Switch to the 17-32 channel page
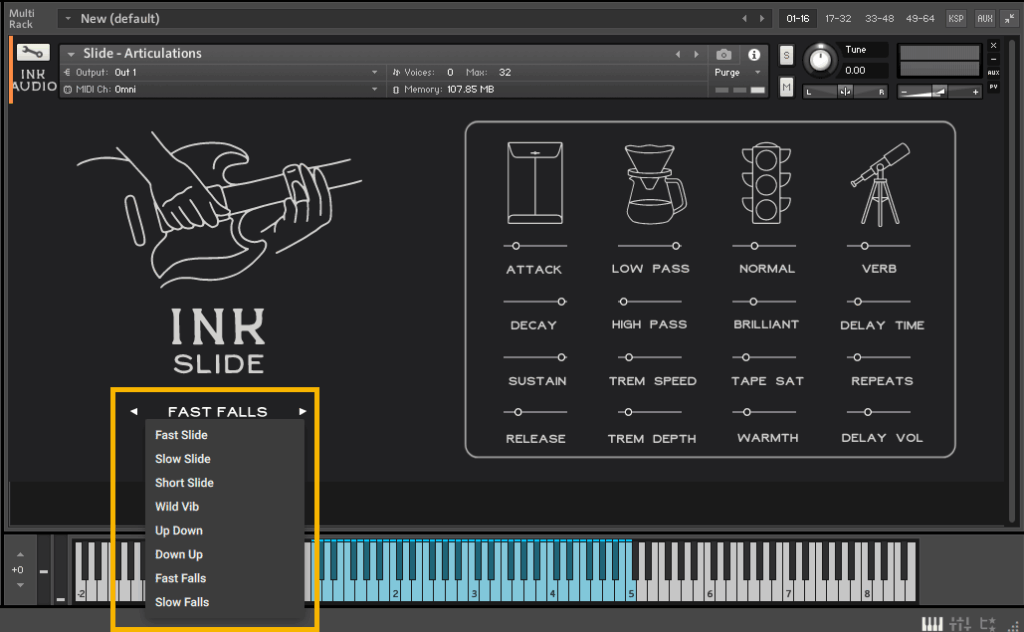Viewport: 1024px width, 632px height. 838,18
